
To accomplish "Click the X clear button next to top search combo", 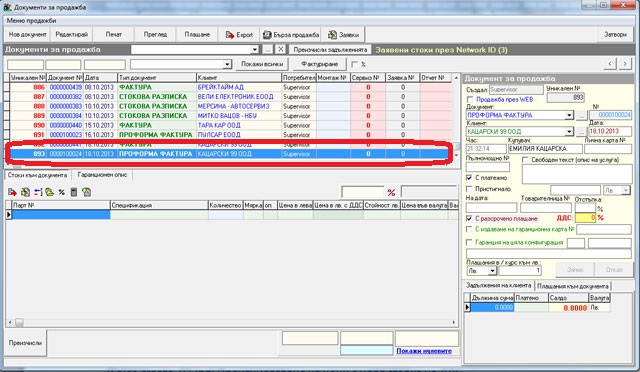I will (x=280, y=49).
